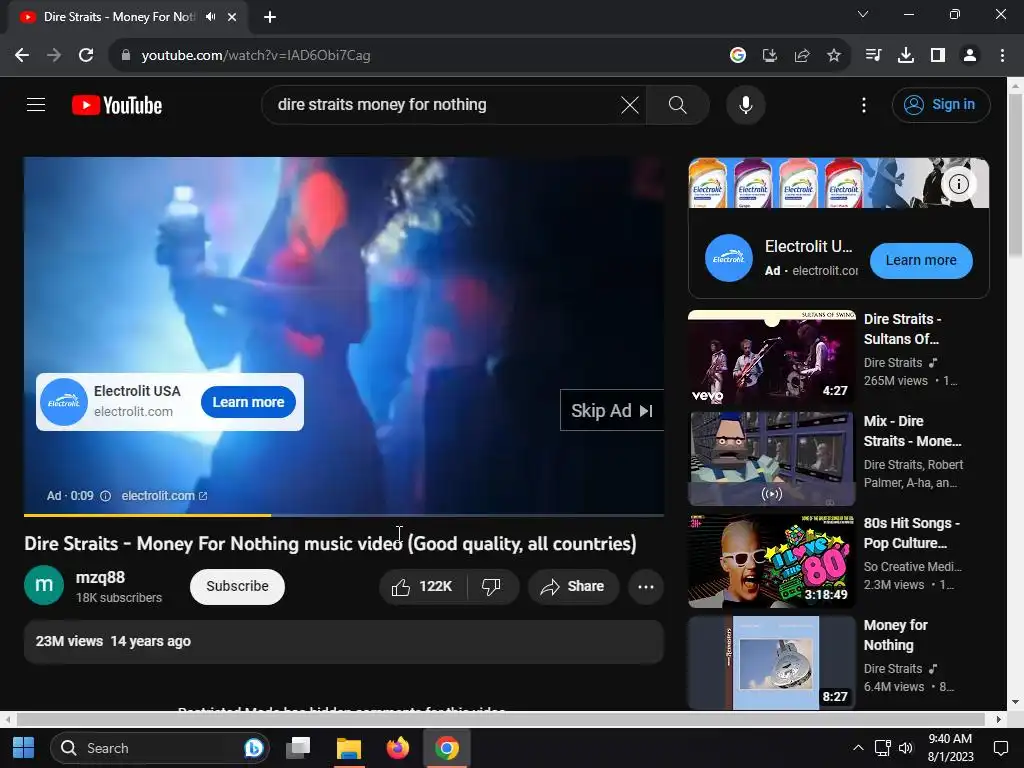Open the YouTube hamburger guide menu

[x=36, y=104]
